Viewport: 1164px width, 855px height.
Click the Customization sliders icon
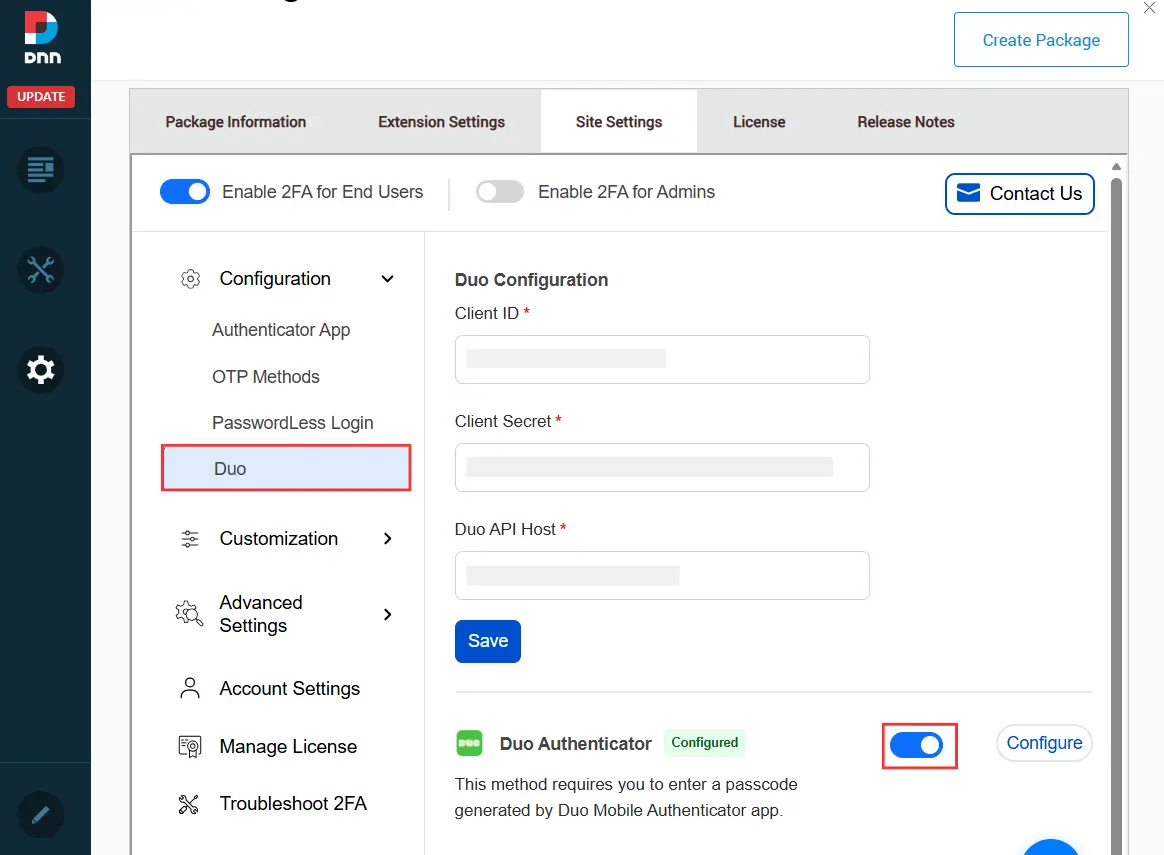tap(190, 539)
